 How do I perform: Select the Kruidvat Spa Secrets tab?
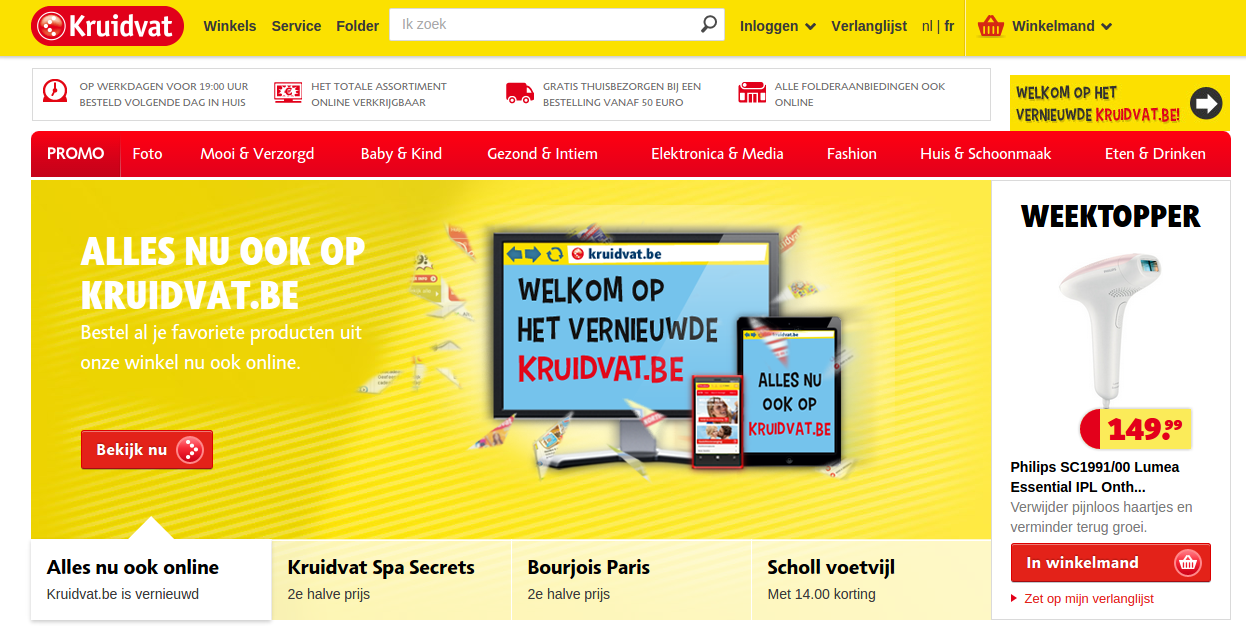pos(391,580)
